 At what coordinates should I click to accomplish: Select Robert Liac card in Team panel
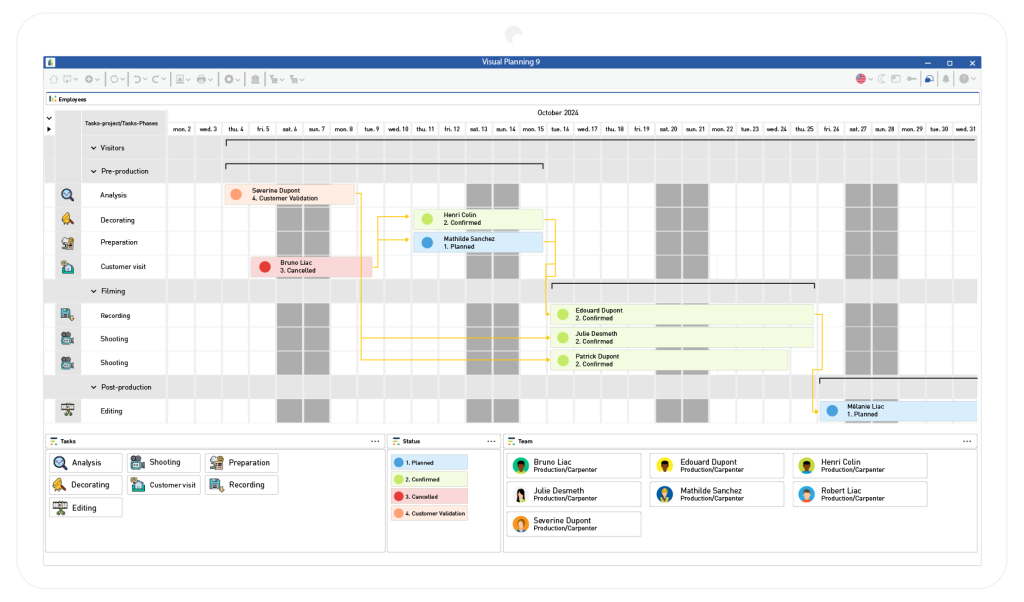click(x=860, y=494)
